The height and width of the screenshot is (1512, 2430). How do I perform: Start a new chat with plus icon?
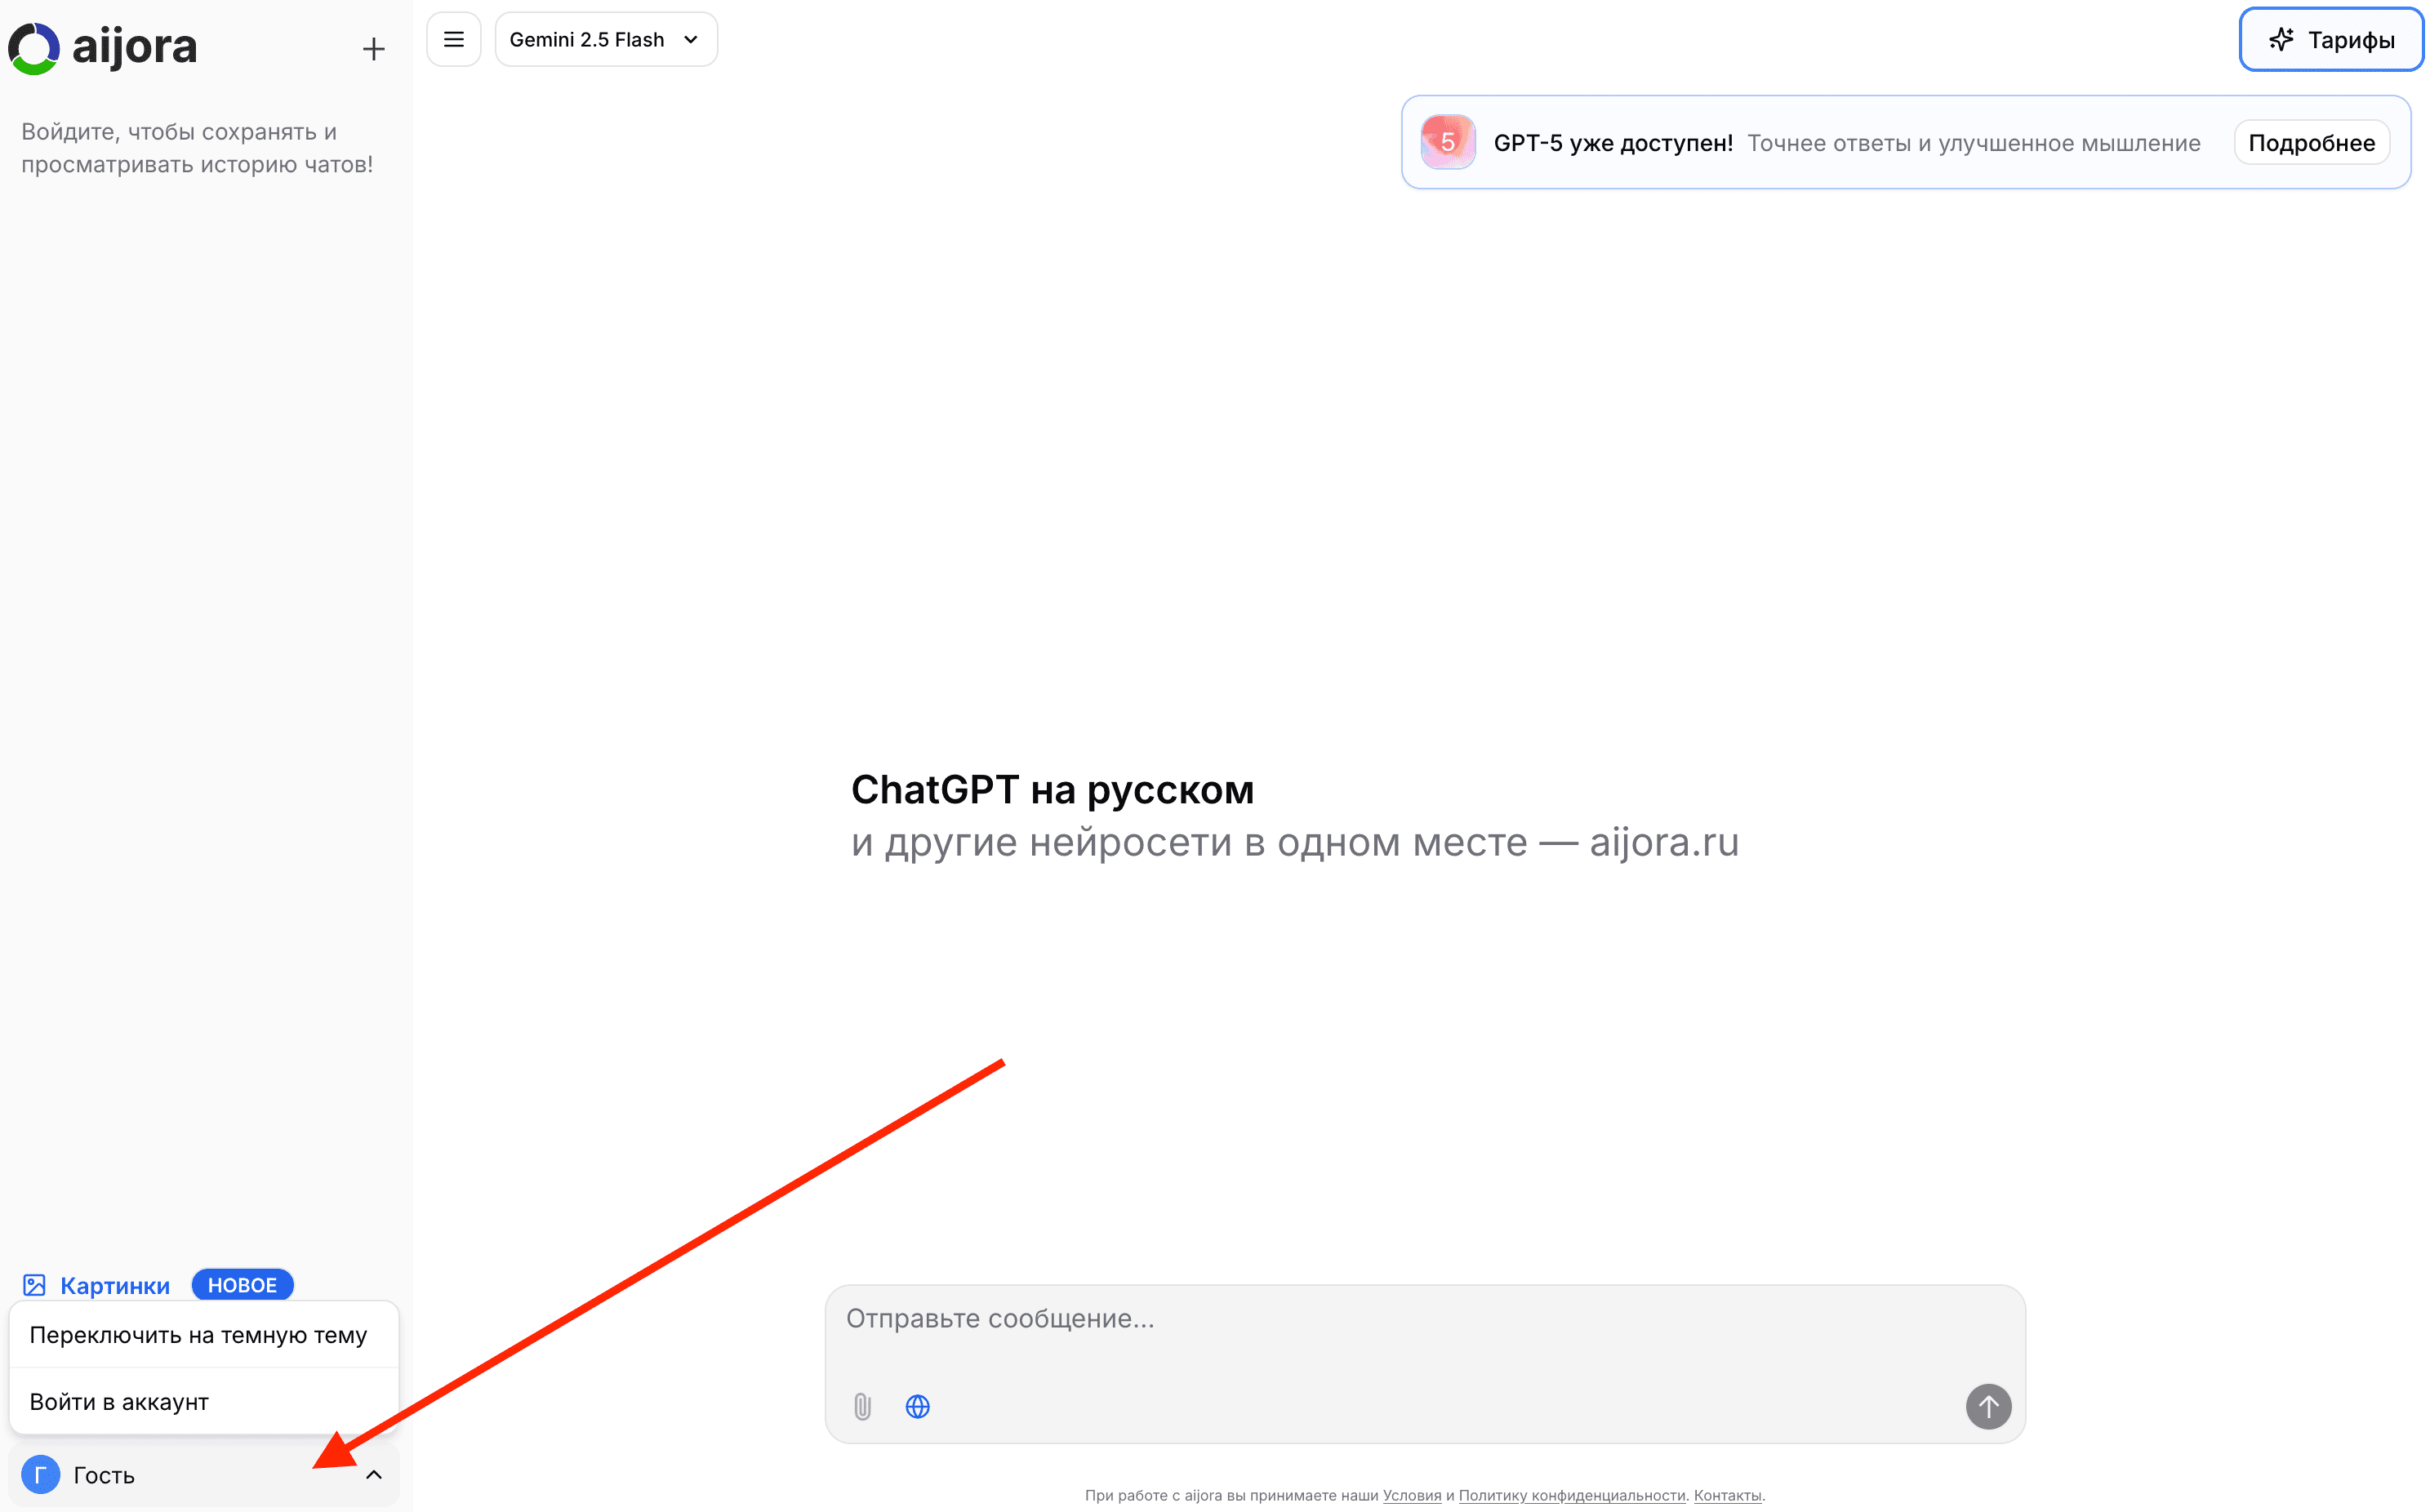coord(373,49)
